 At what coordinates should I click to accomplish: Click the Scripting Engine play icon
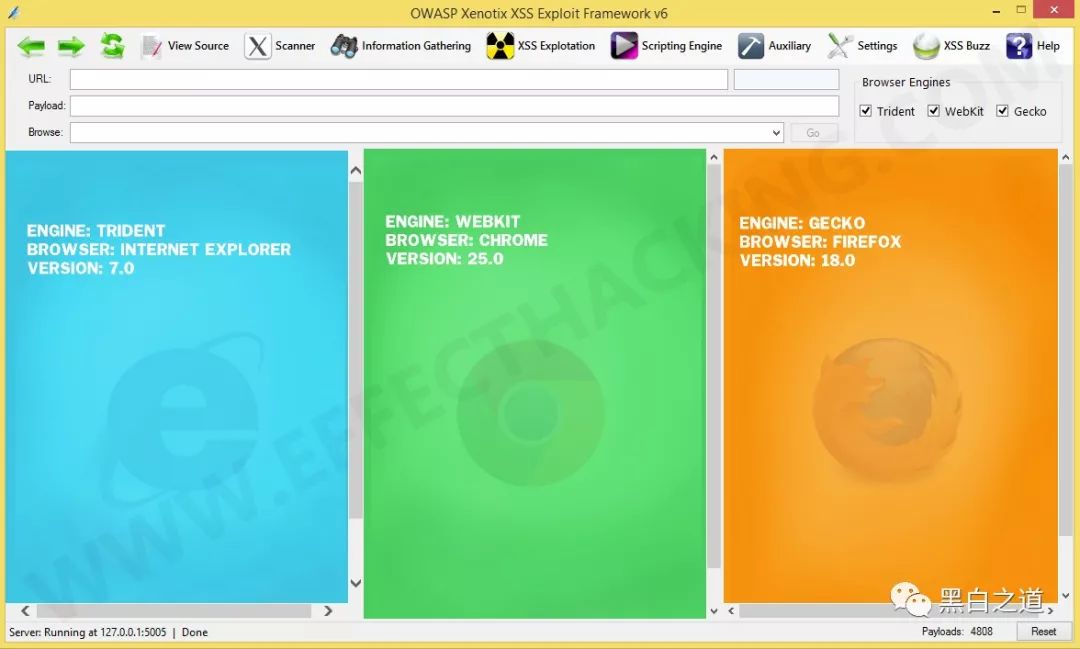[624, 46]
